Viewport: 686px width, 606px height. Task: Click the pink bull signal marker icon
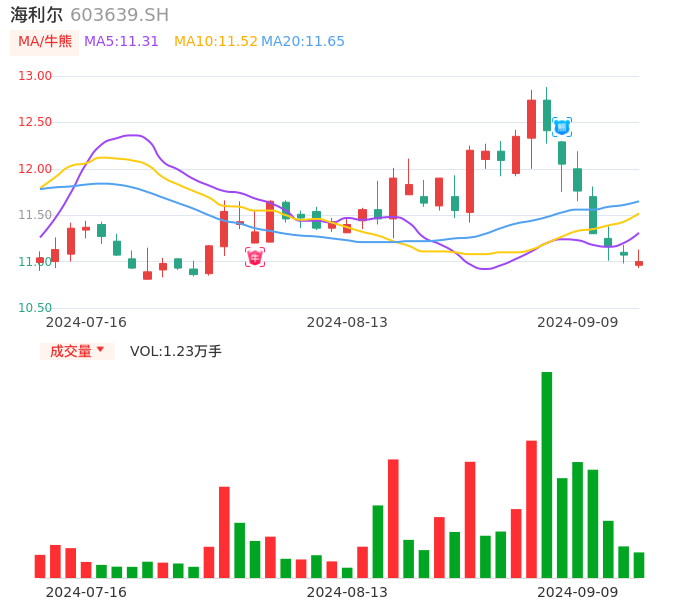click(255, 257)
